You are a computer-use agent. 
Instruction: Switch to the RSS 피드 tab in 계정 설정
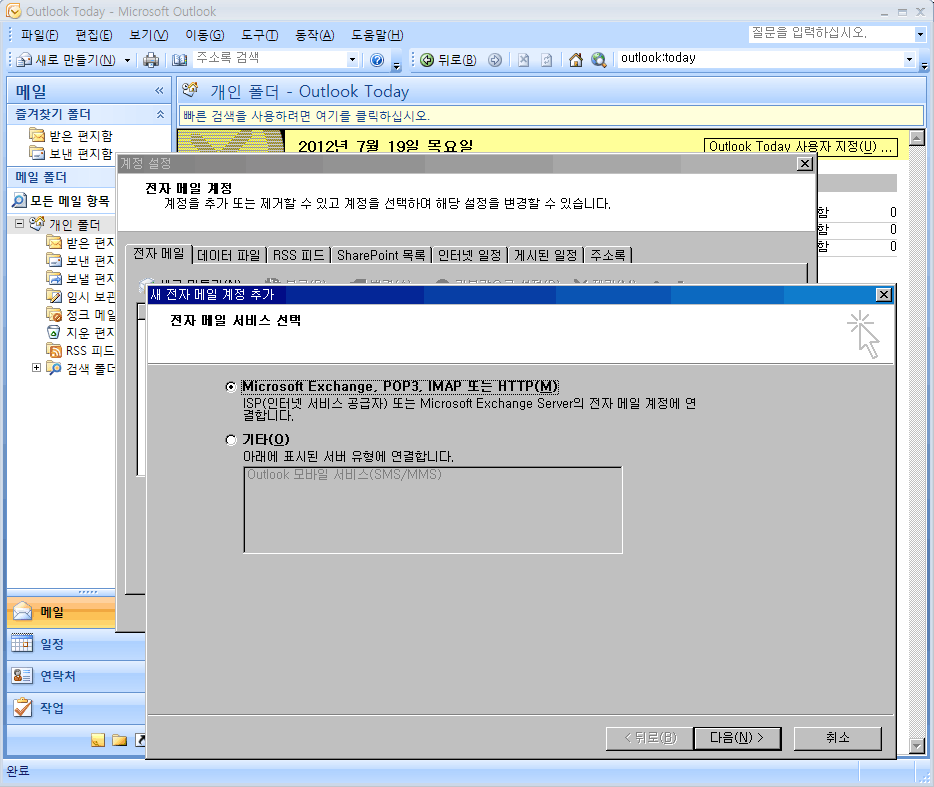[298, 256]
